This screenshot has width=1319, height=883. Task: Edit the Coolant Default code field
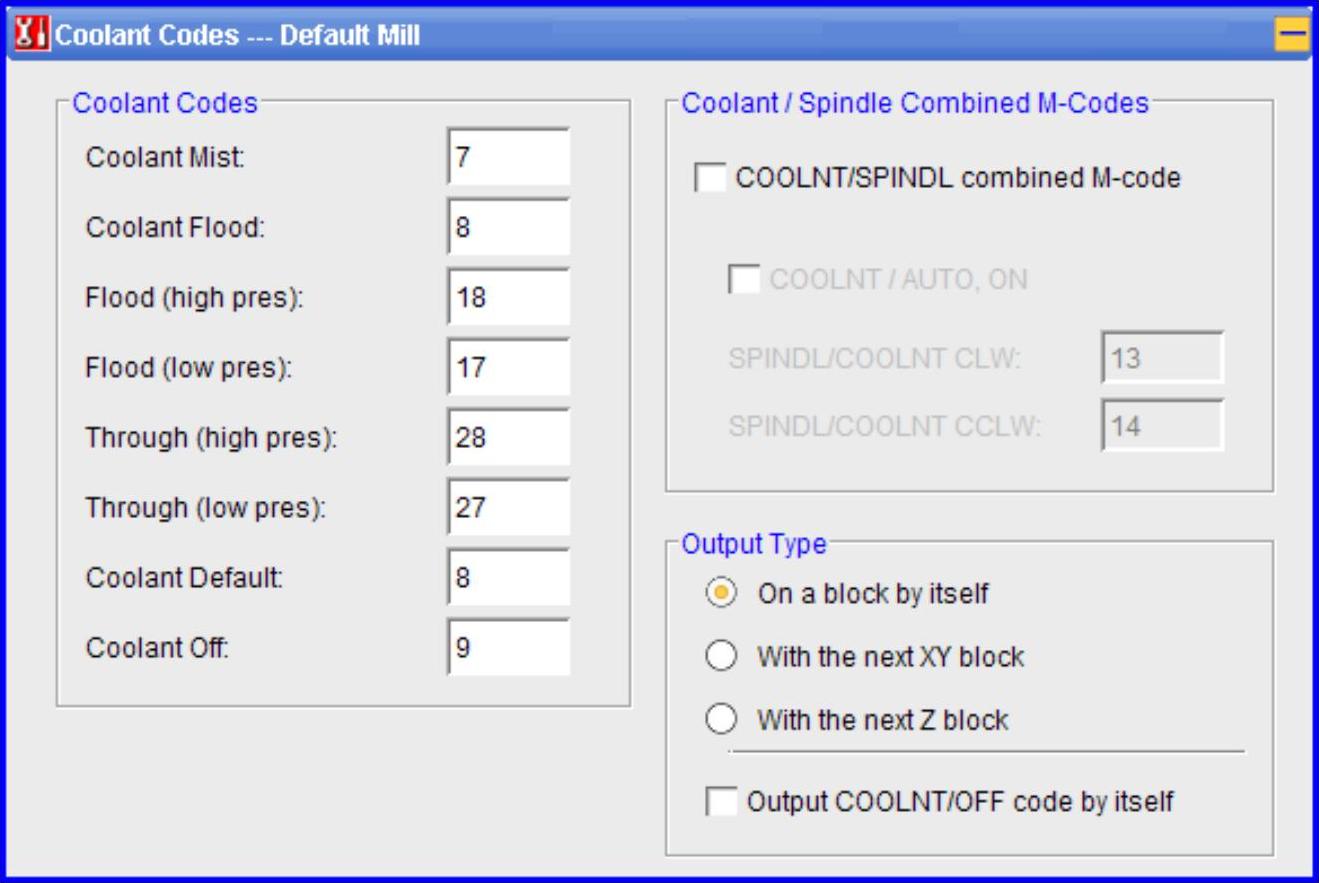pos(509,578)
